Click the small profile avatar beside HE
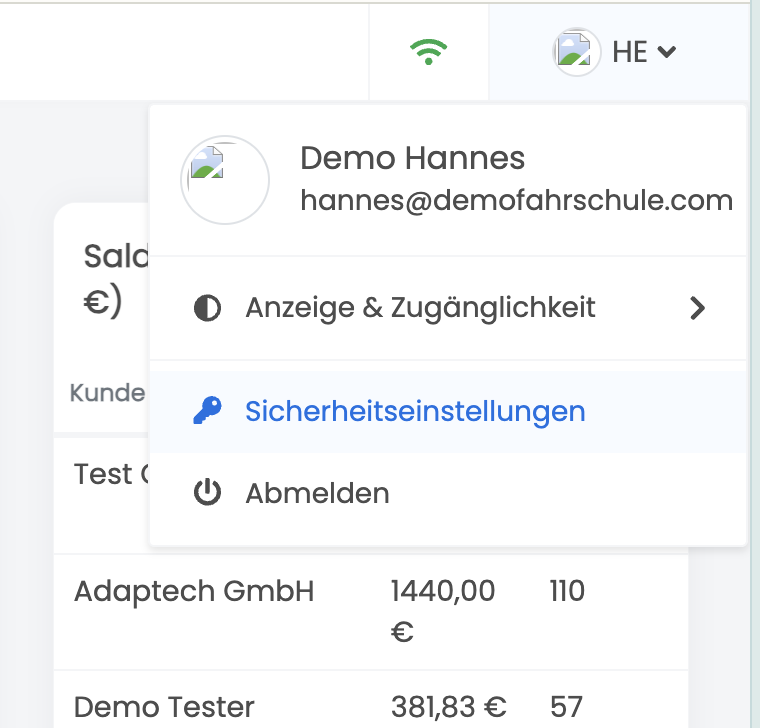 (x=576, y=51)
